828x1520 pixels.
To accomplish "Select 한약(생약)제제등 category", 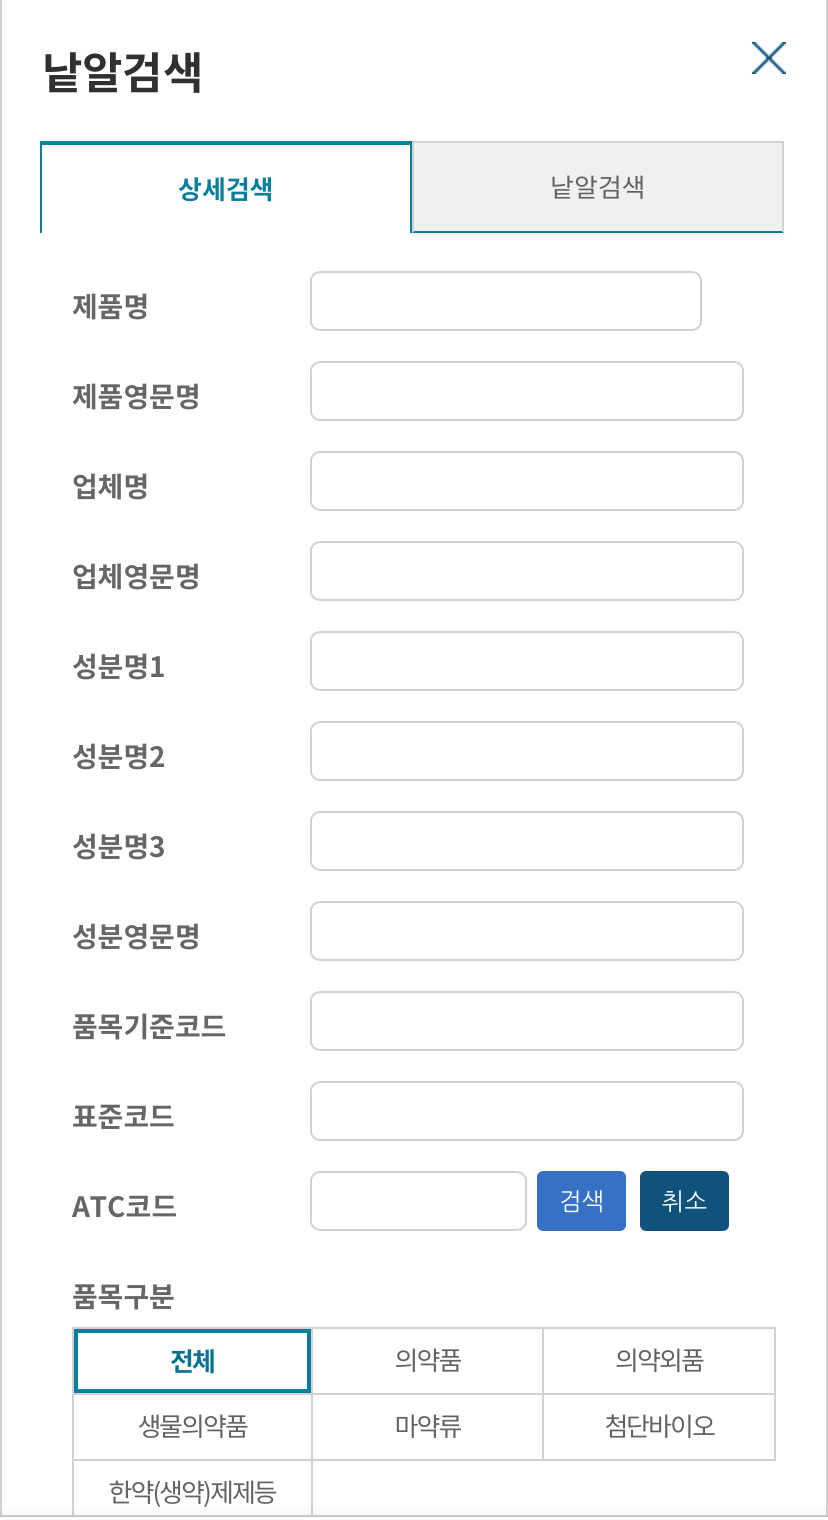I will pyautogui.click(x=192, y=1492).
